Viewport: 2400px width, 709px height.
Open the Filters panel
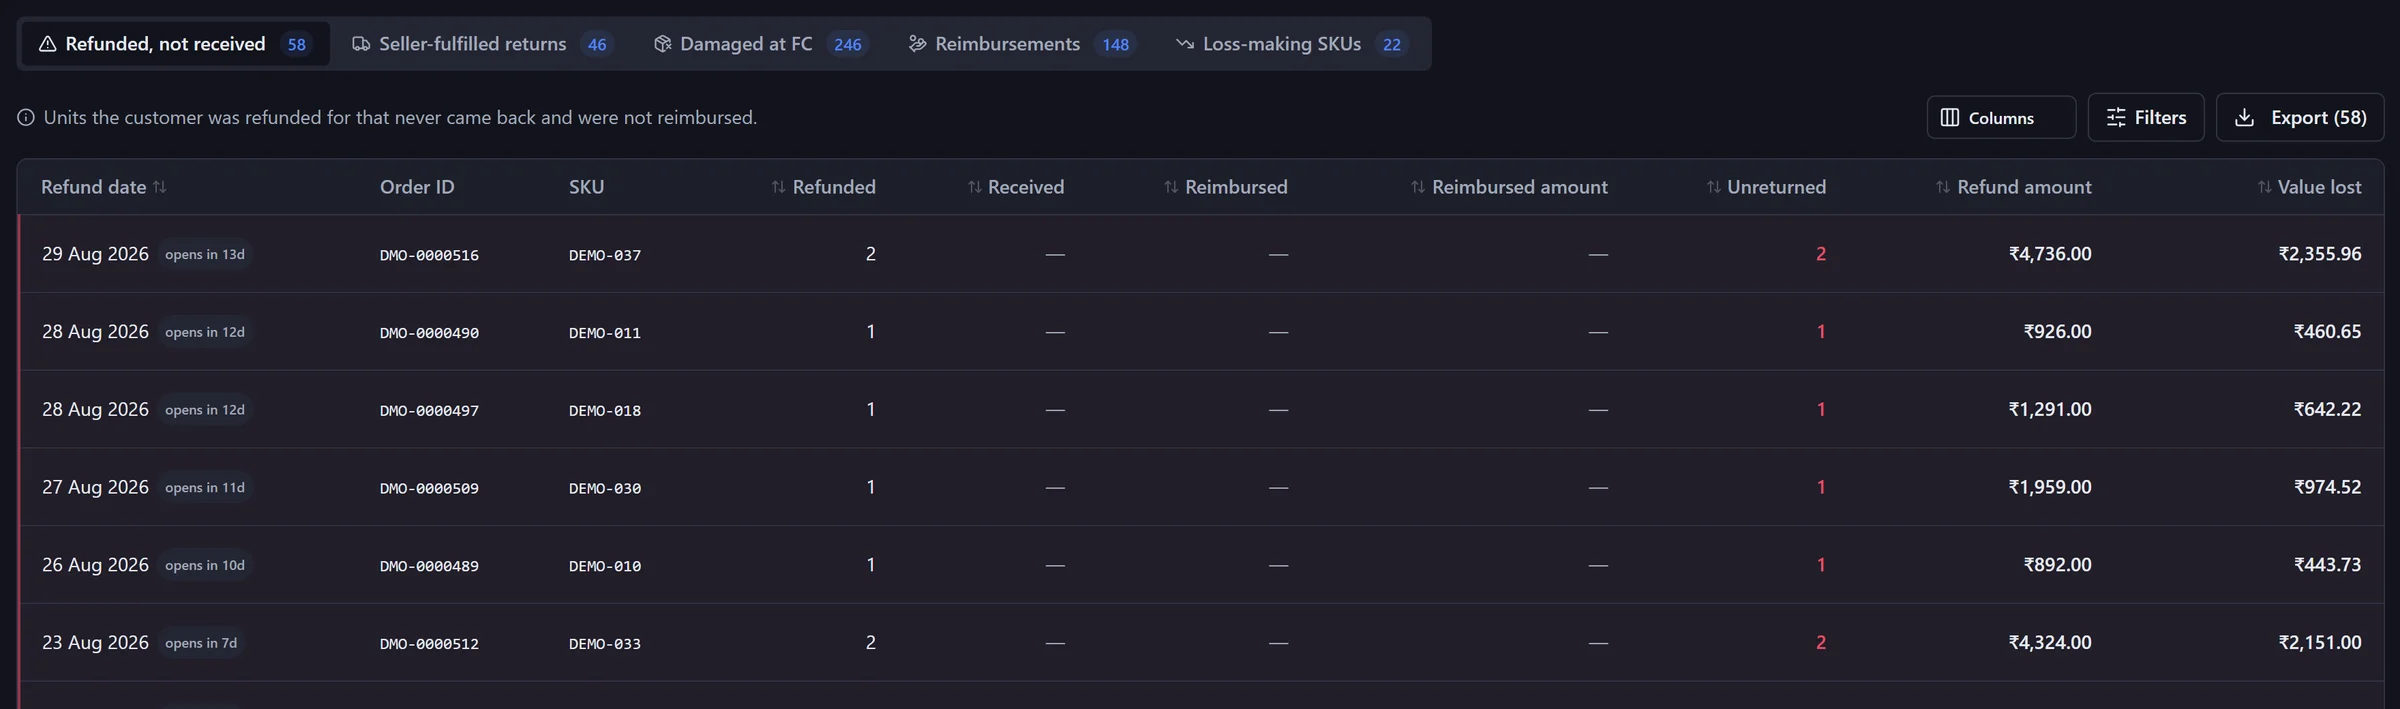[2146, 118]
